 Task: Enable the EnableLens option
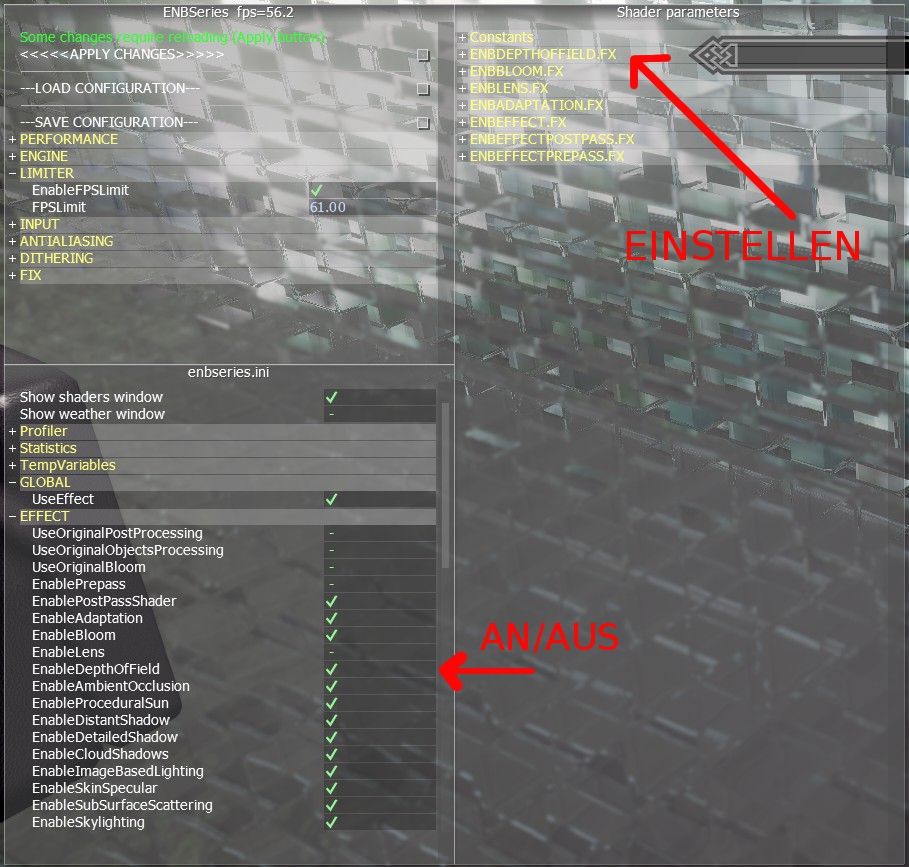[x=332, y=653]
